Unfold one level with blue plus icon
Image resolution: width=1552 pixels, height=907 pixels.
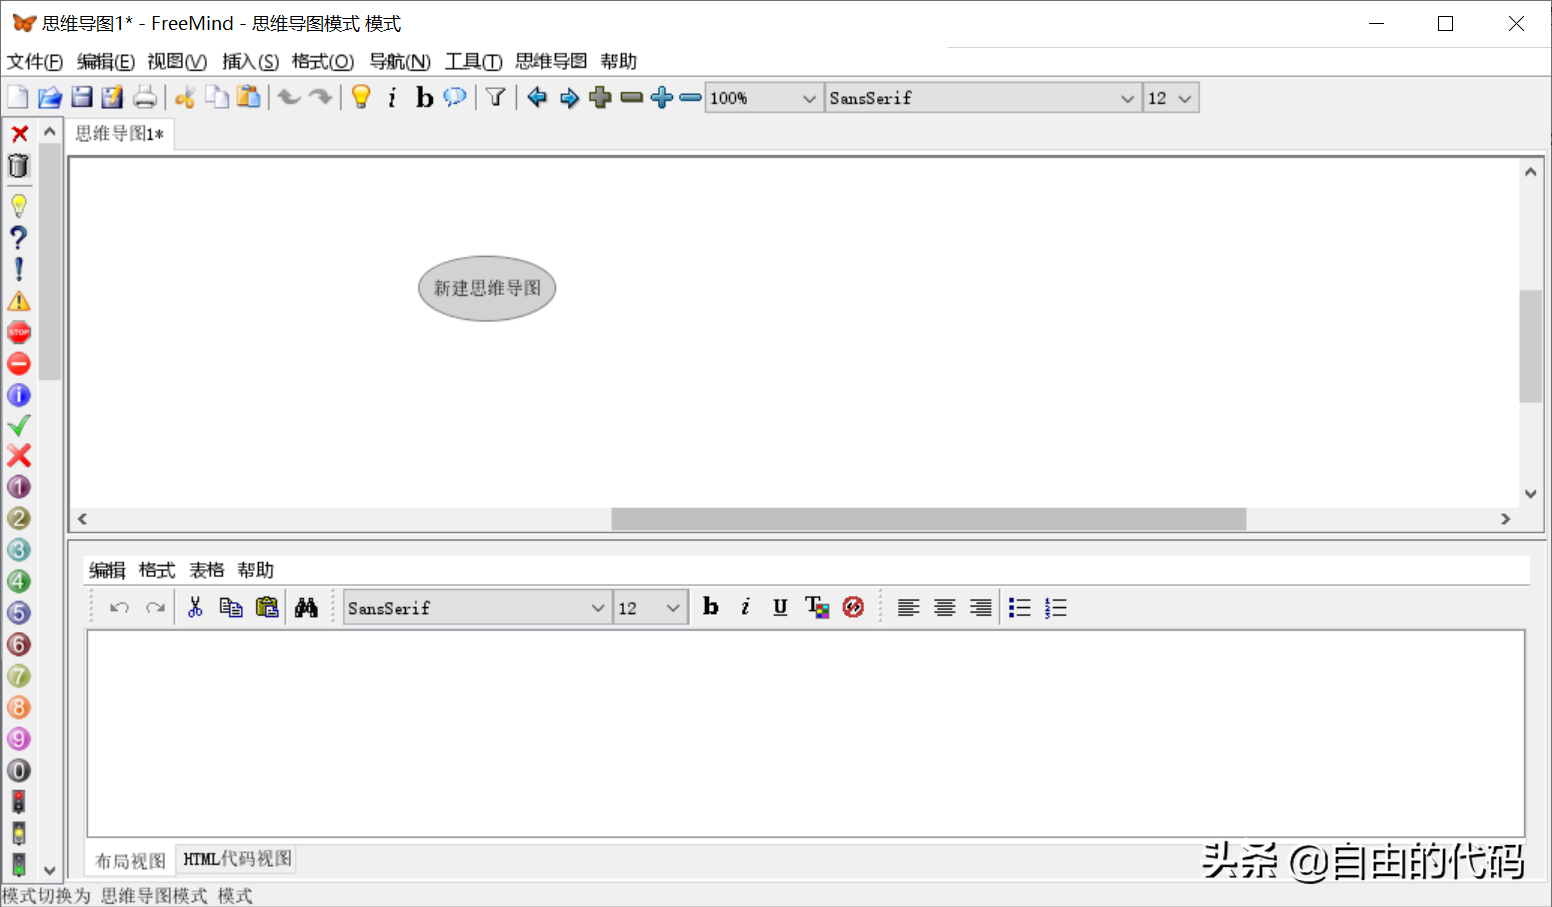661,97
